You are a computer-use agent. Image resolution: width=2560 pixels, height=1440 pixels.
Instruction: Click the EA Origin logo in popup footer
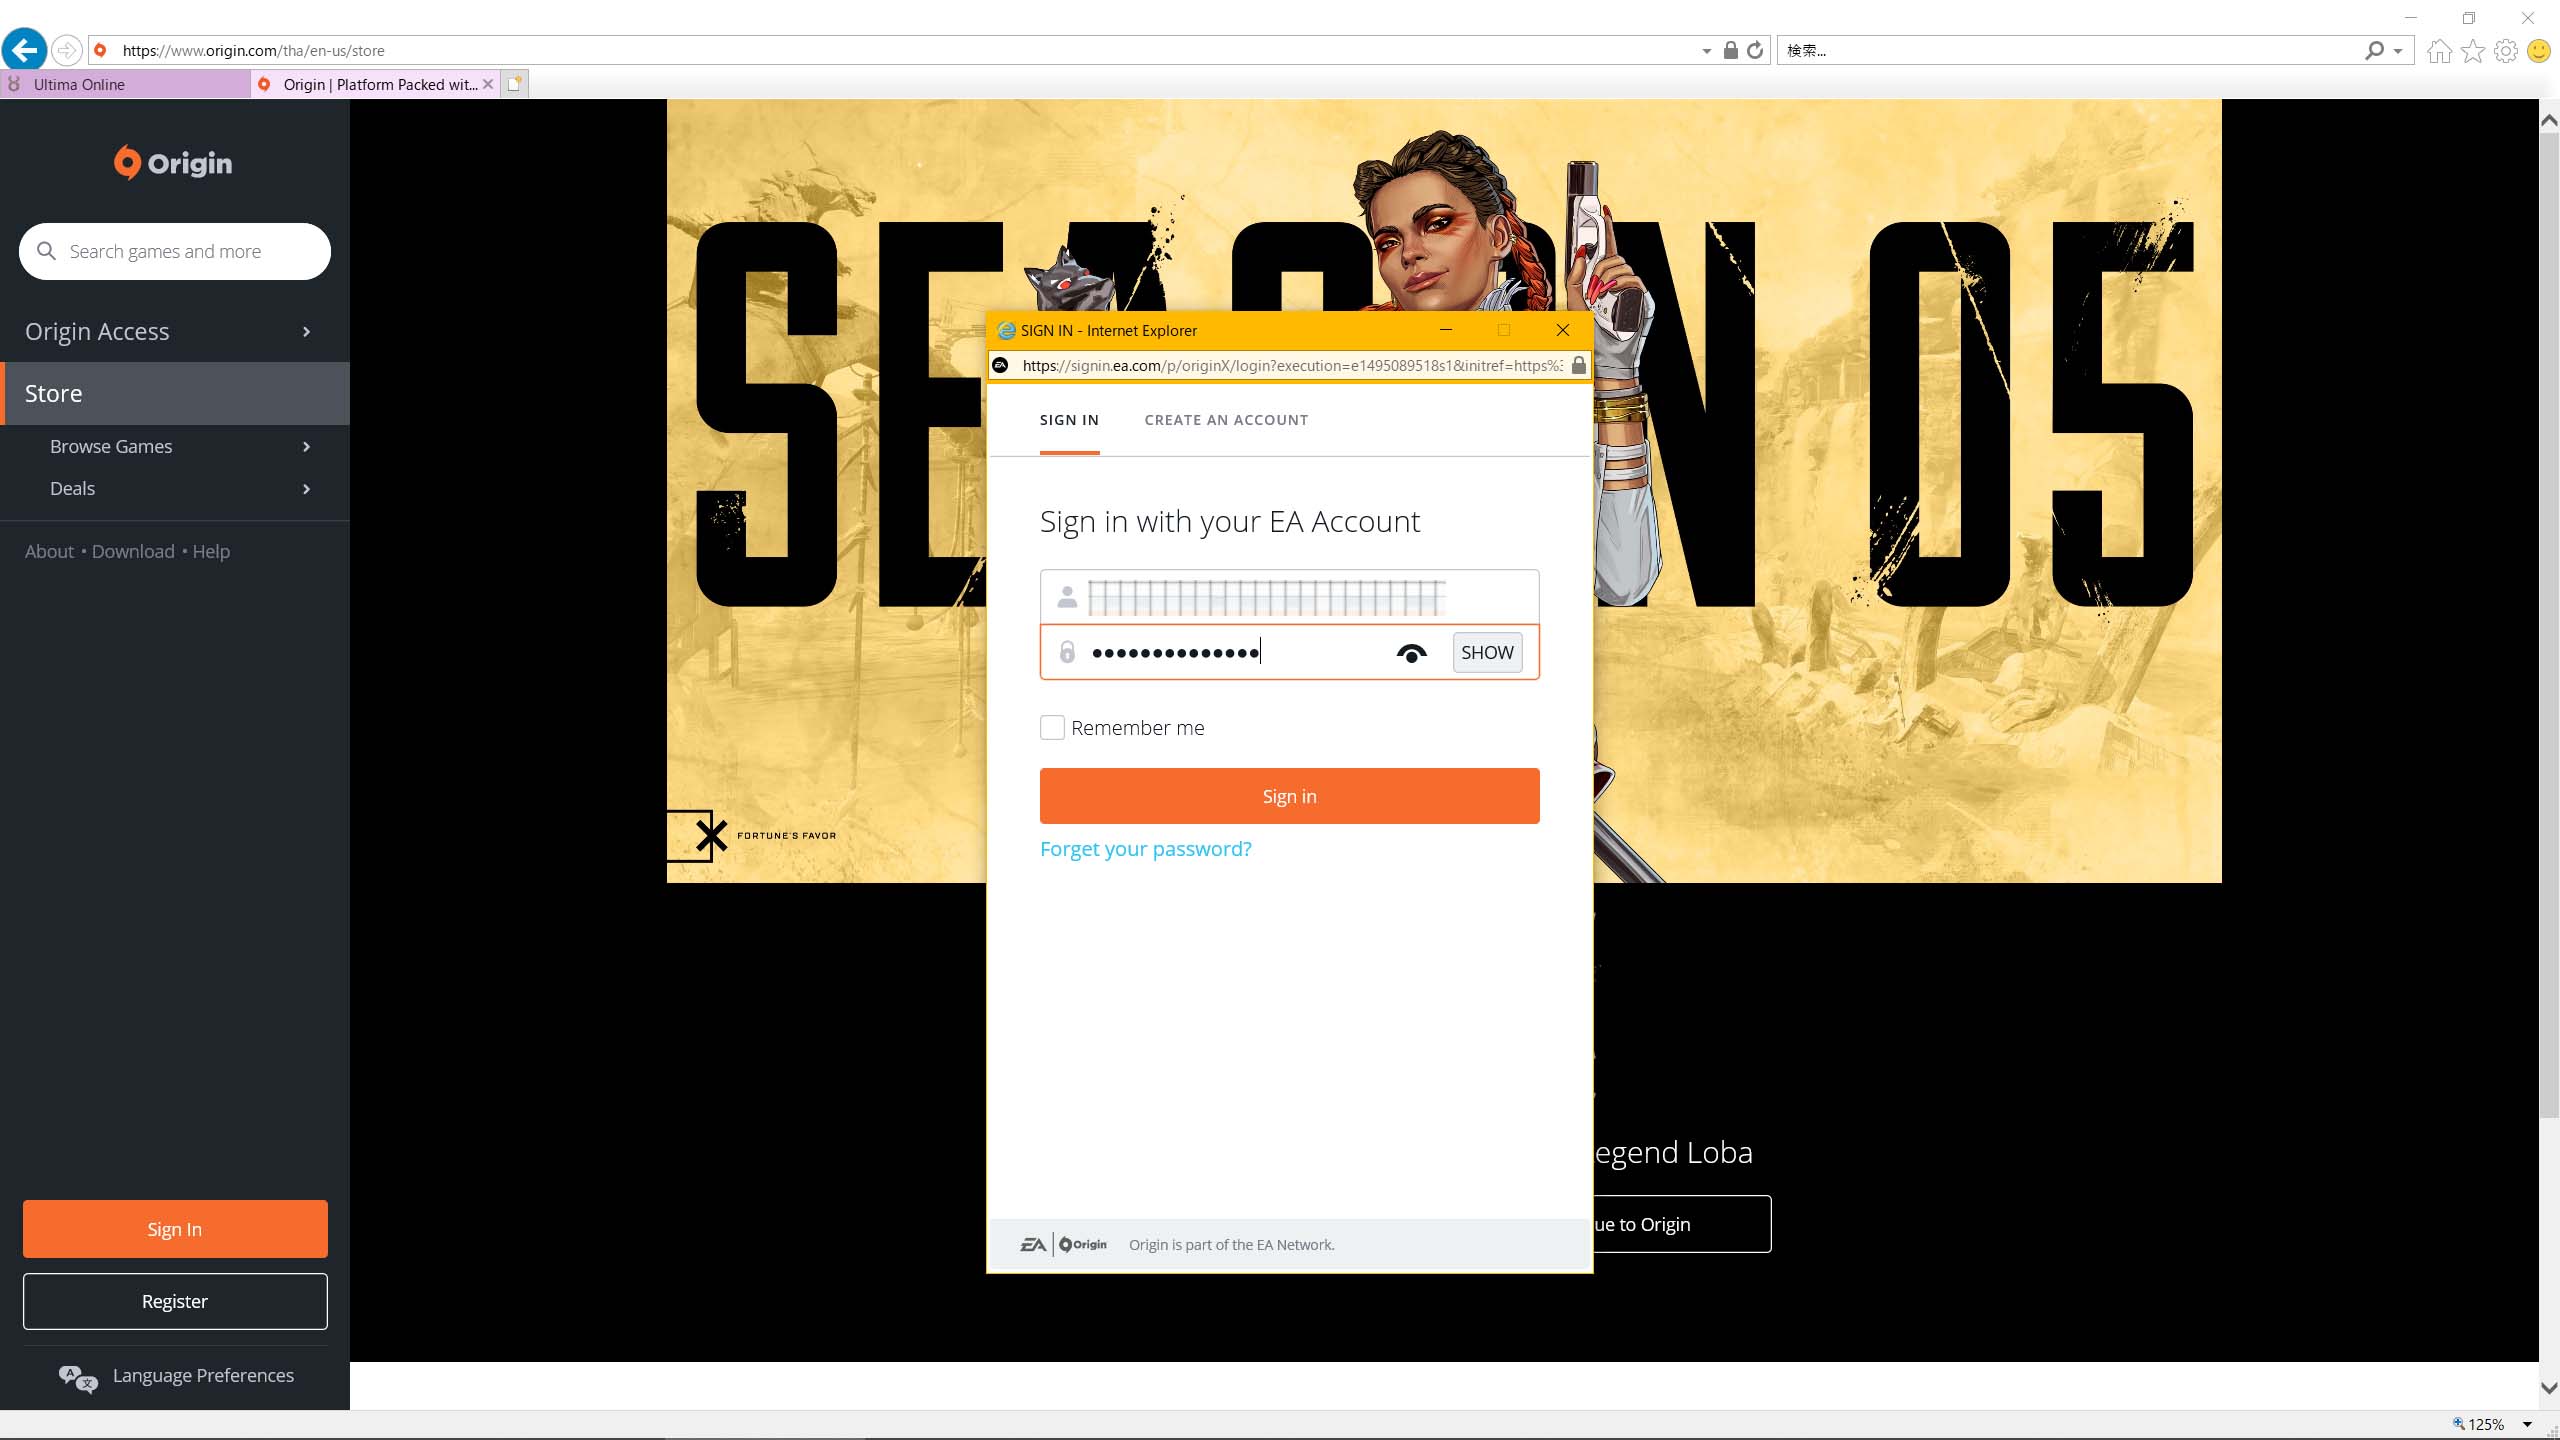tap(1063, 1244)
